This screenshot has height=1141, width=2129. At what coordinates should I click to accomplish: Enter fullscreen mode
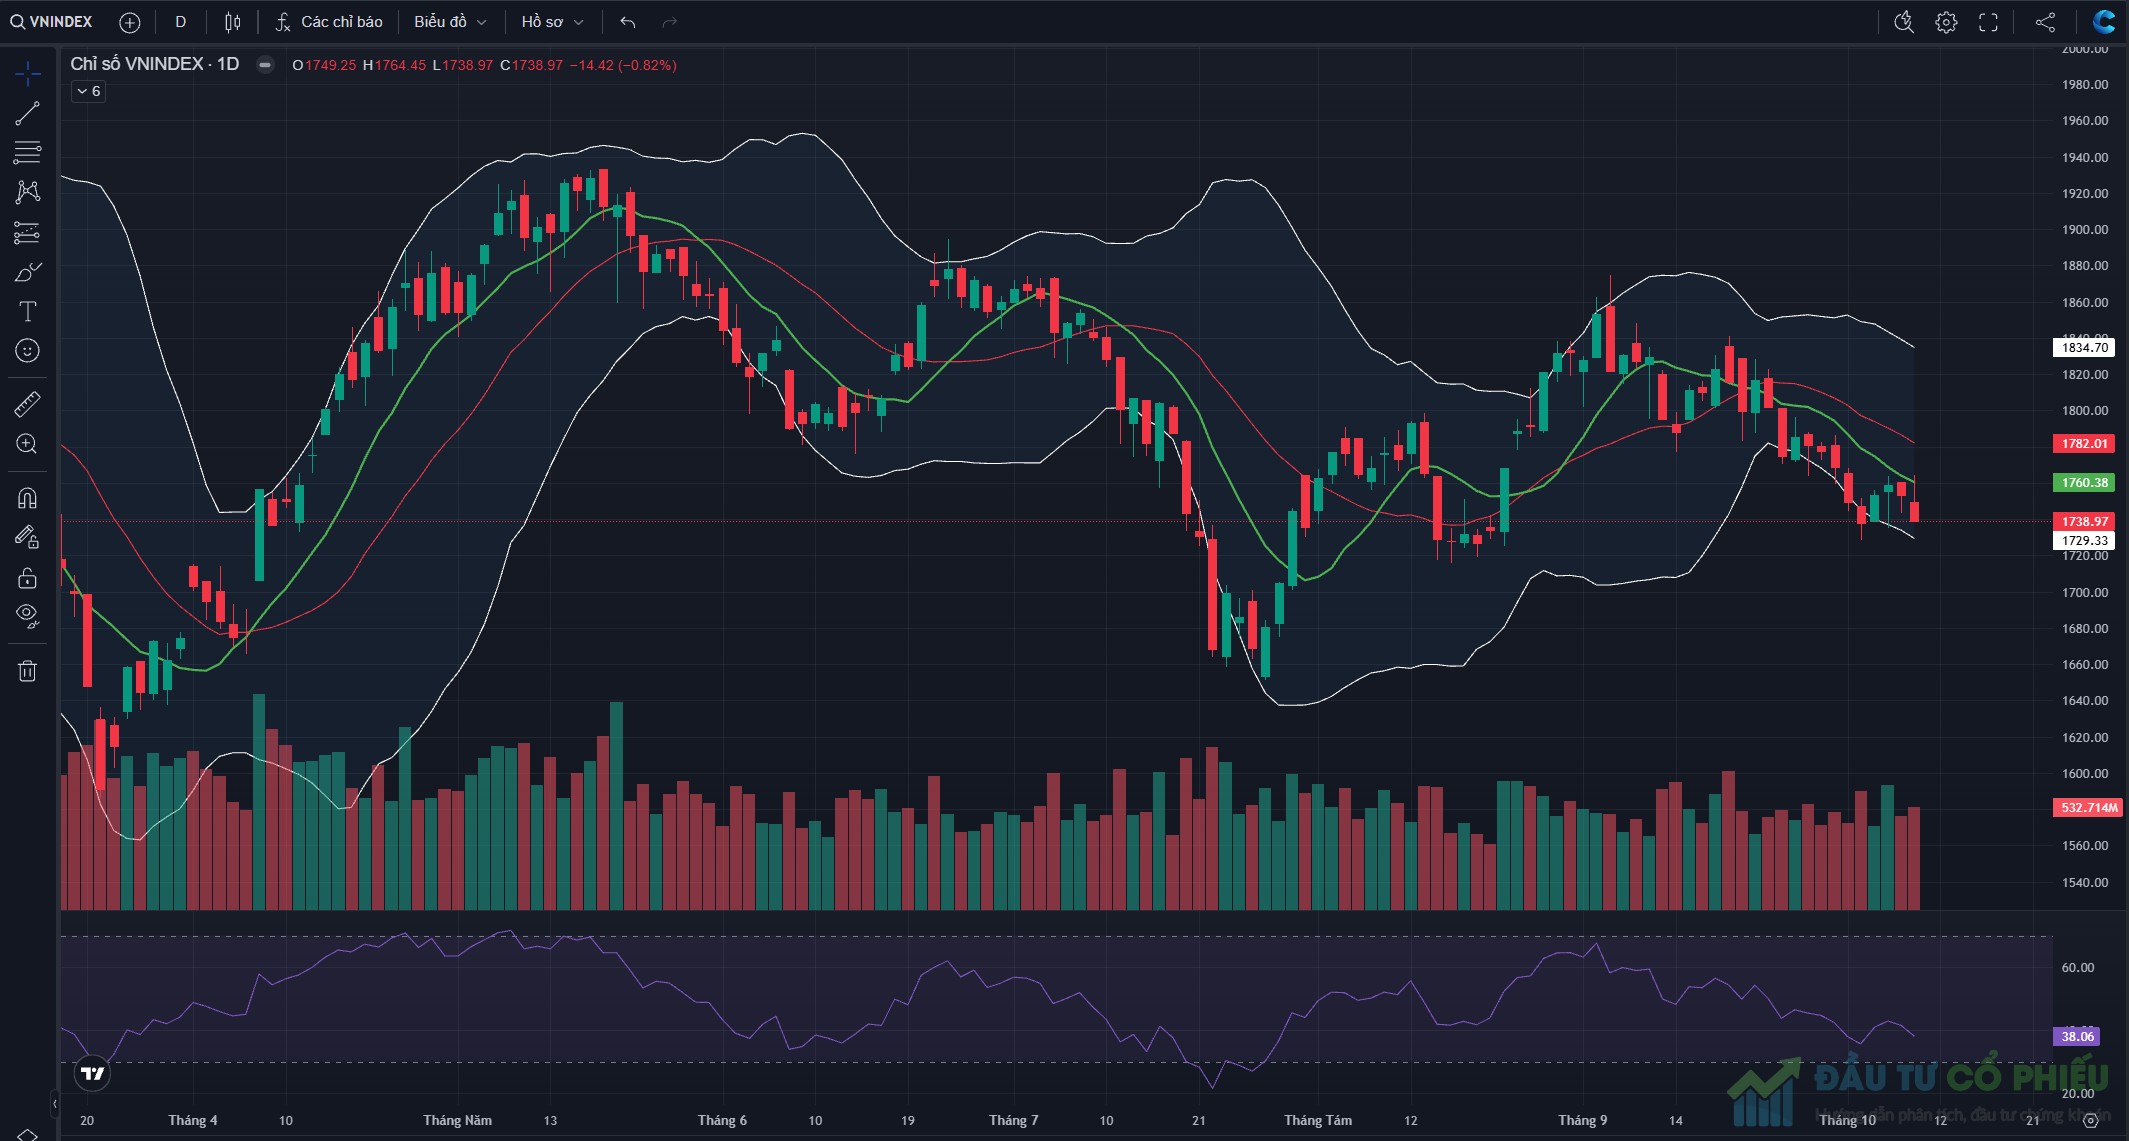[x=1988, y=22]
